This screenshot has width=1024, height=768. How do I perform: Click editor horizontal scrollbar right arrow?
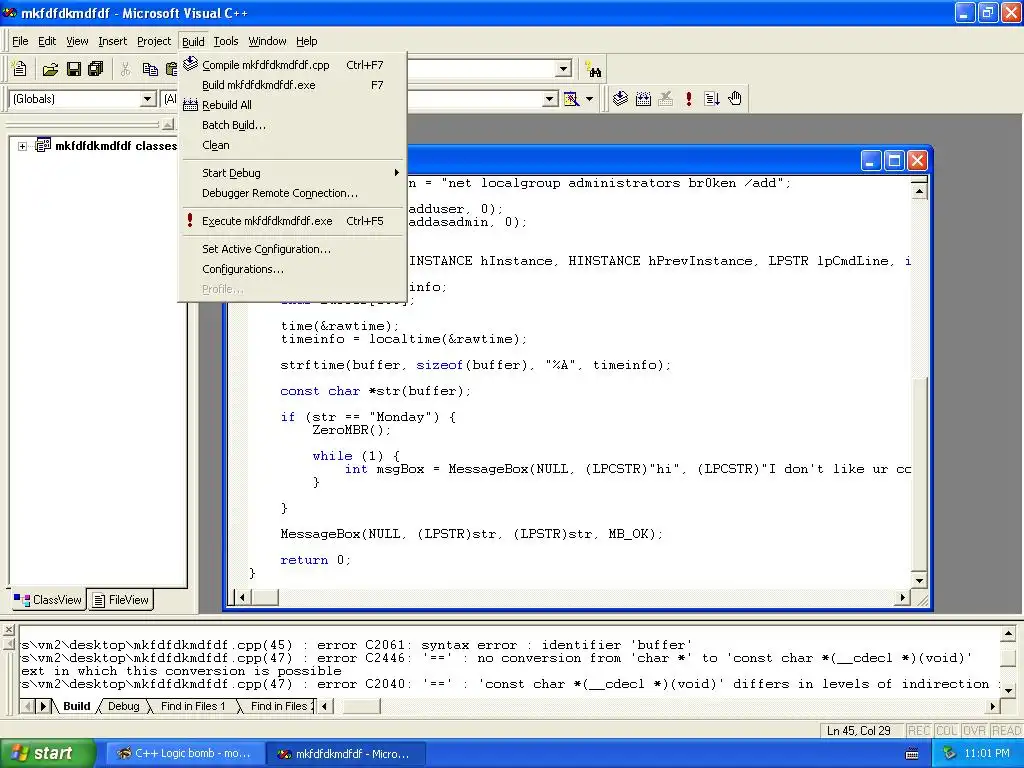click(x=903, y=597)
